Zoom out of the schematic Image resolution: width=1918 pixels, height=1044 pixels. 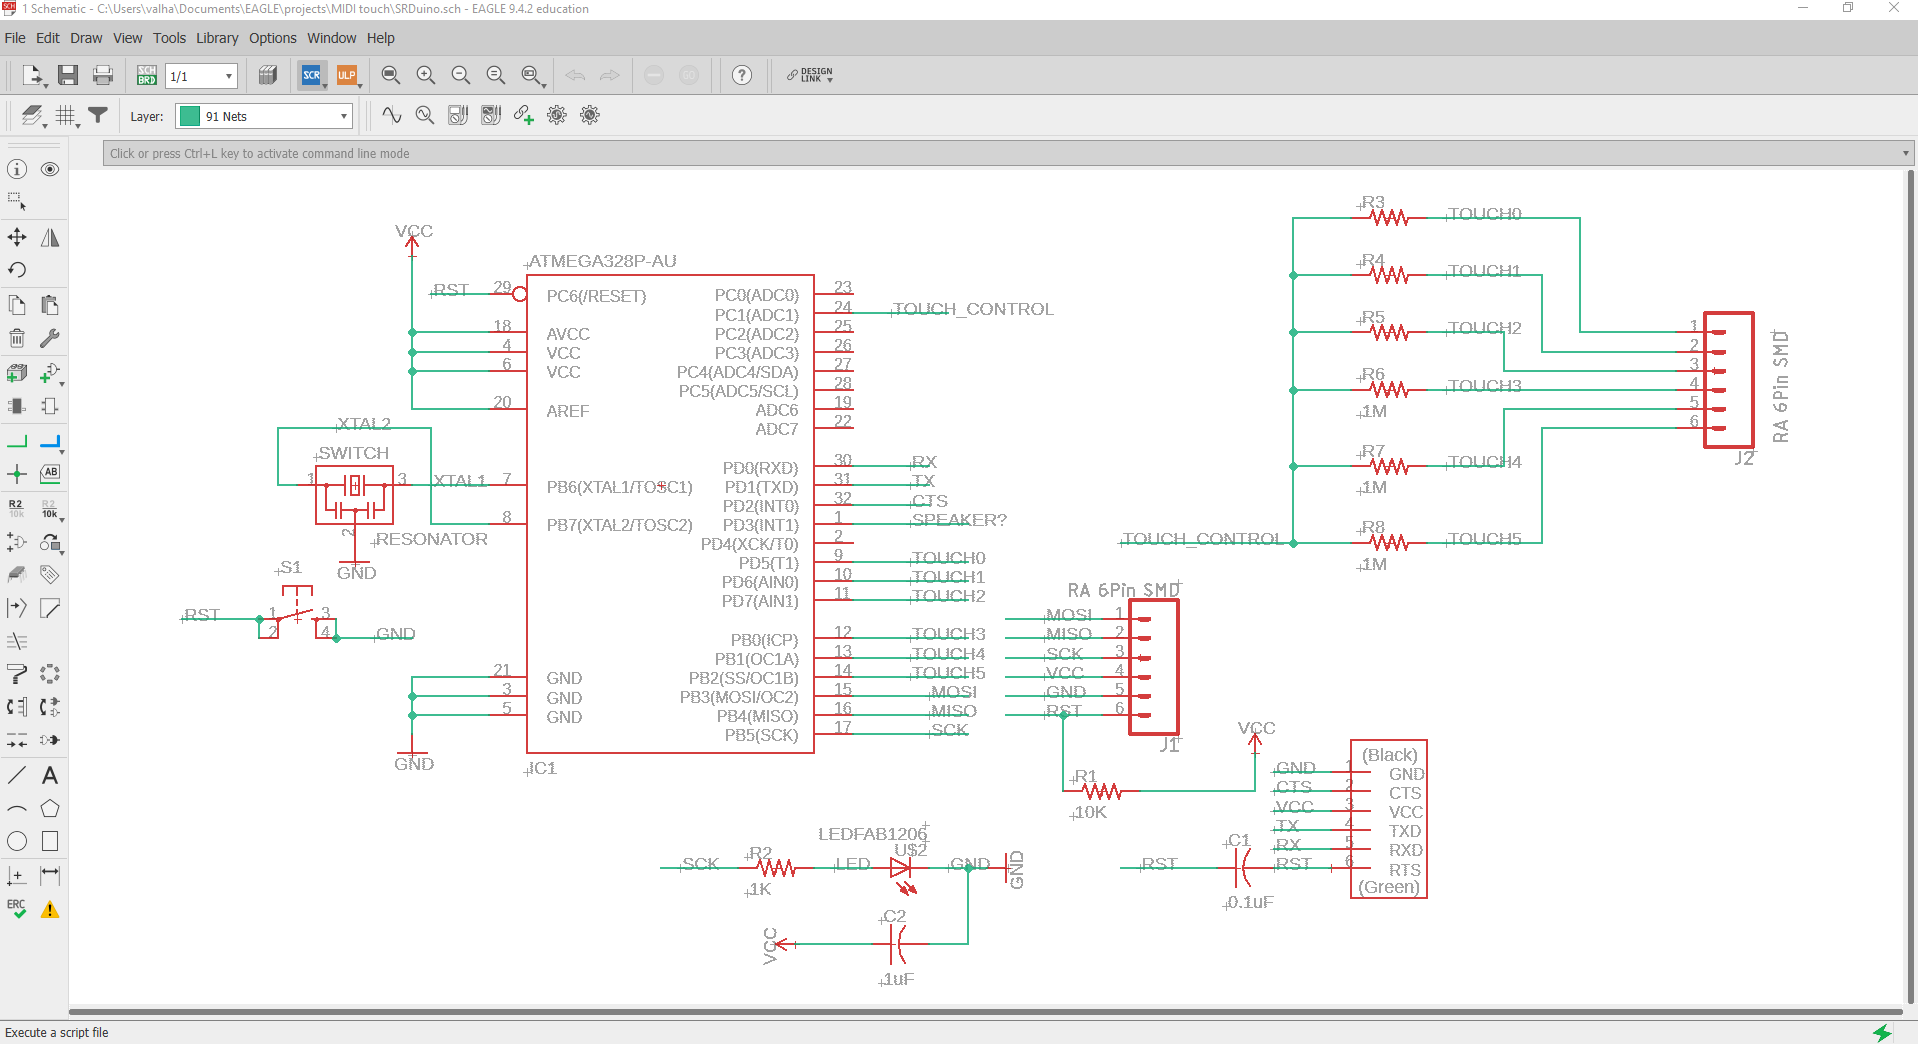point(461,75)
